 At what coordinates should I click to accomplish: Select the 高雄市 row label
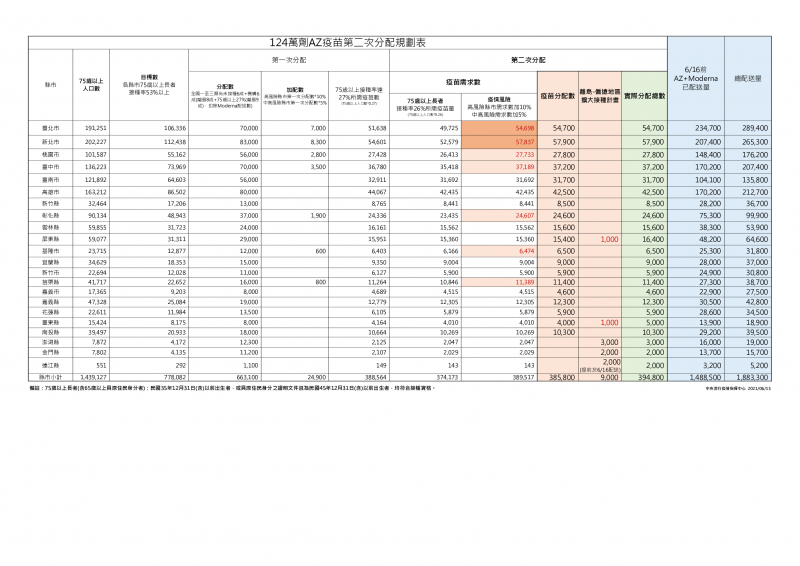(50, 191)
